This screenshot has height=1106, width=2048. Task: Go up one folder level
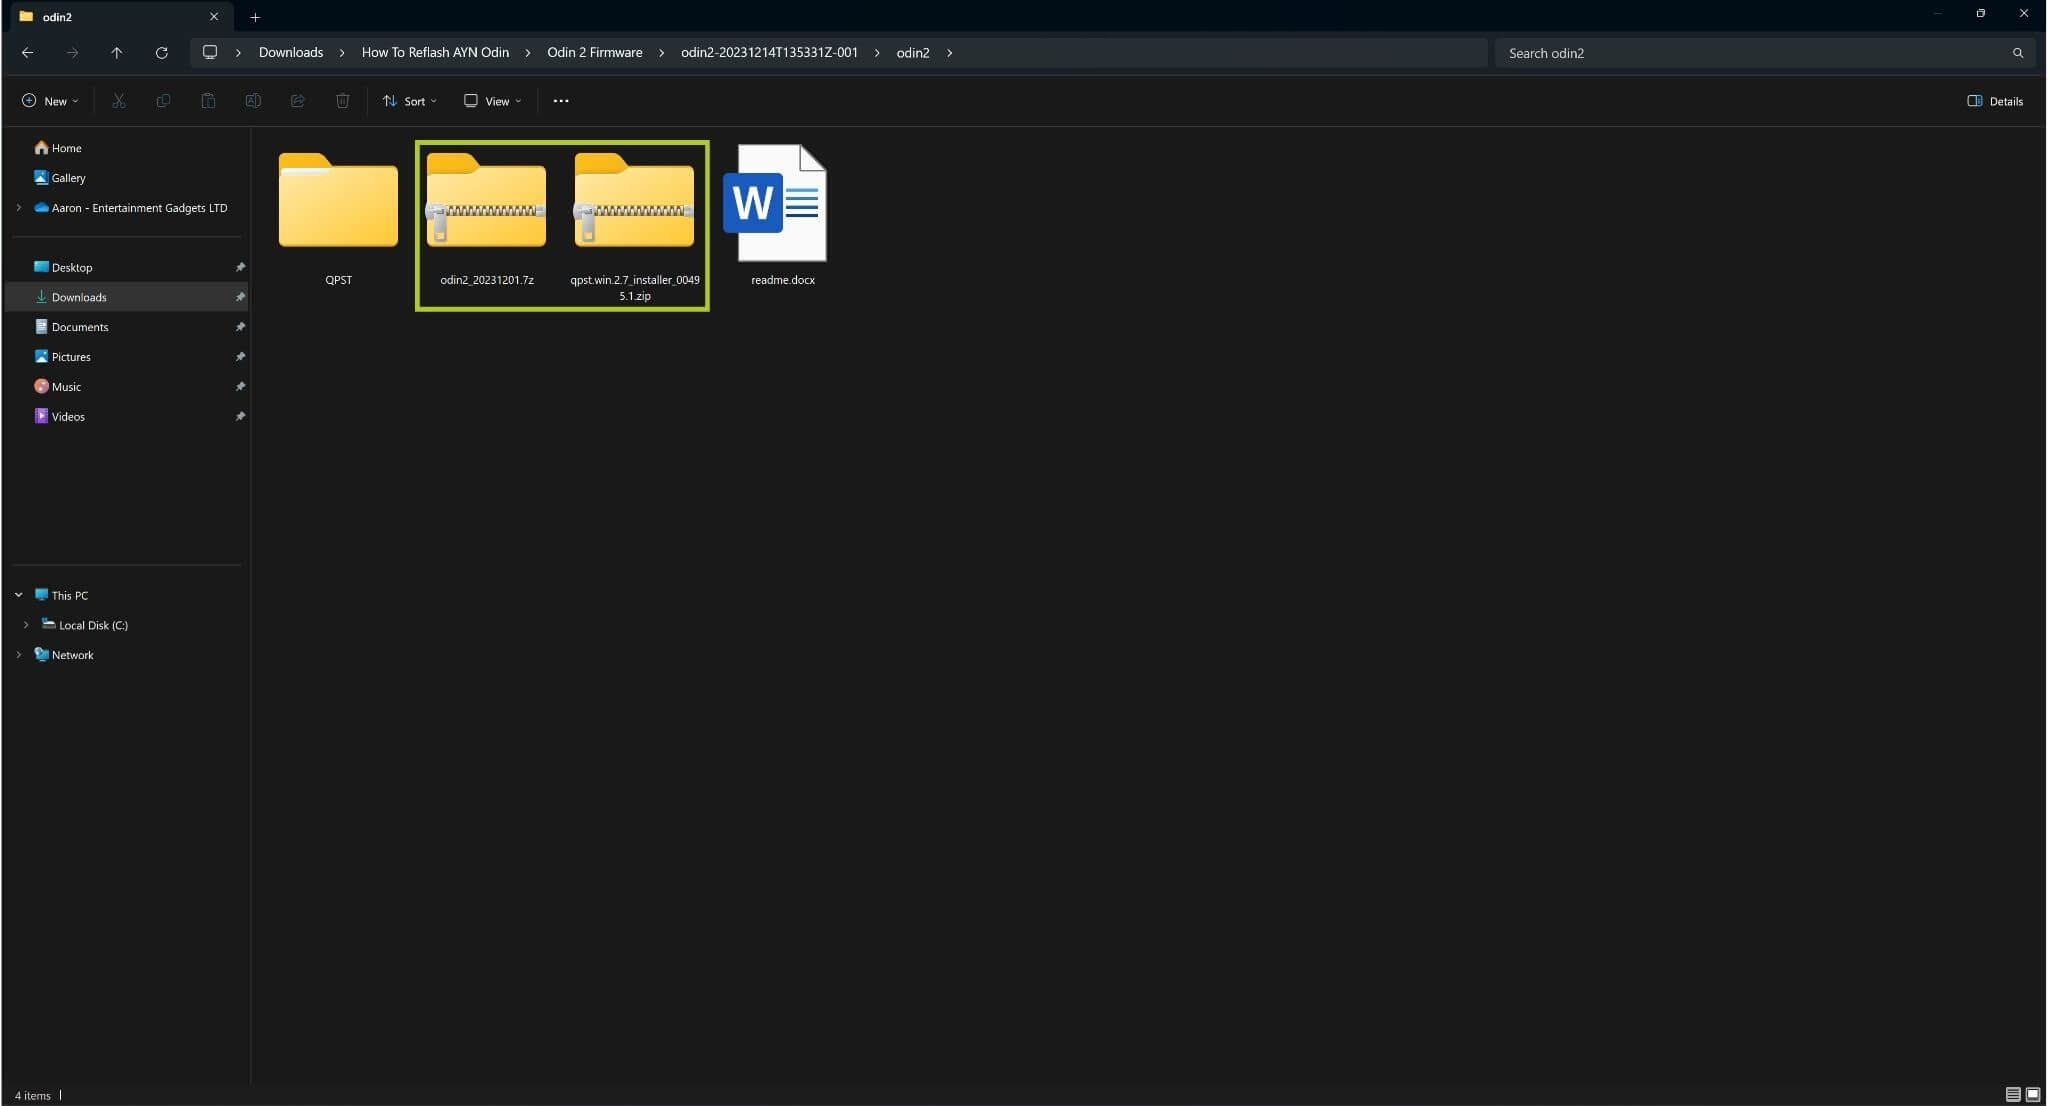tap(116, 53)
